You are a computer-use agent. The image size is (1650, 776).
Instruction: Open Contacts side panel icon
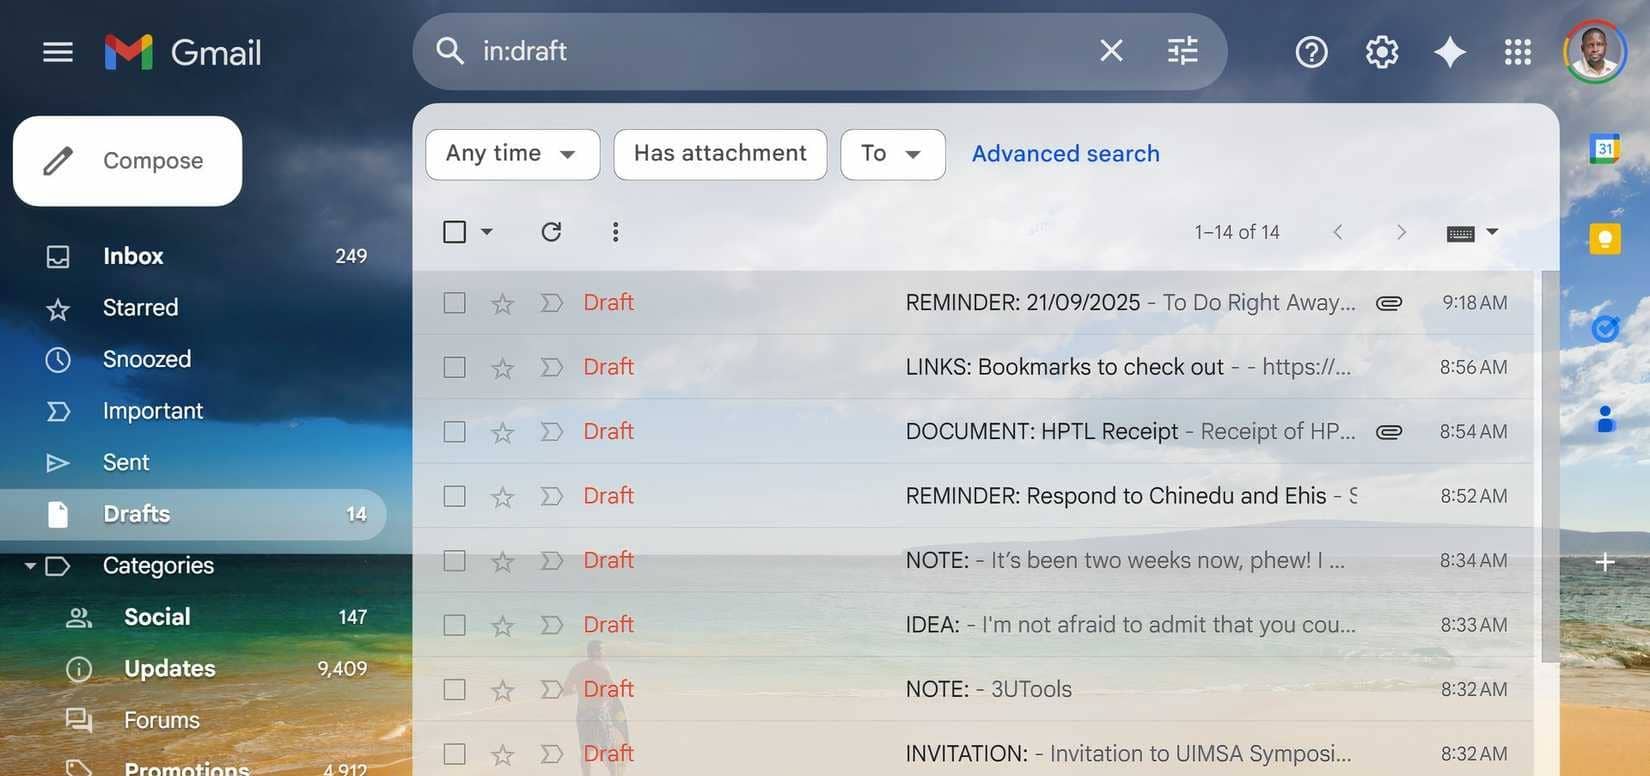coord(1605,418)
